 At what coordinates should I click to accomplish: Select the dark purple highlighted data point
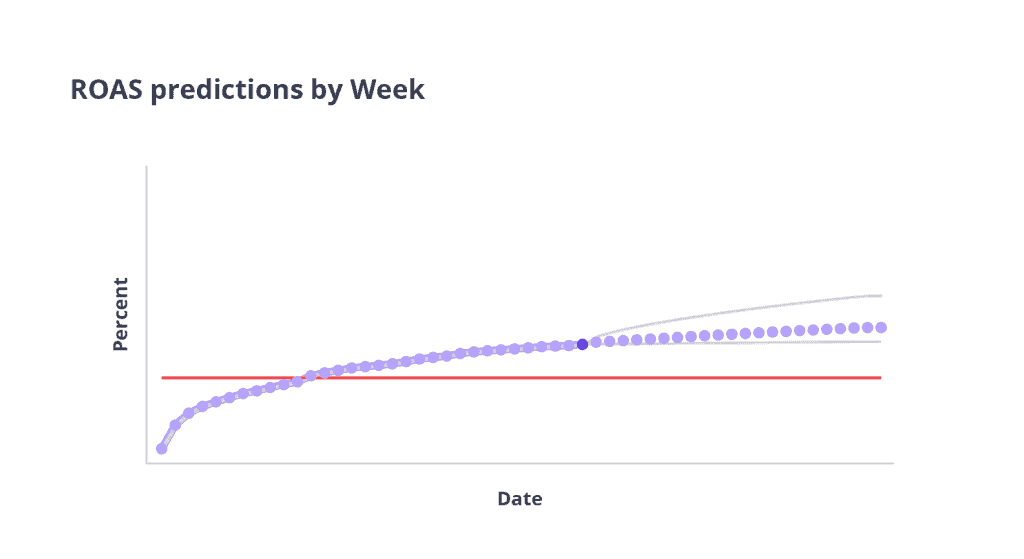(583, 344)
